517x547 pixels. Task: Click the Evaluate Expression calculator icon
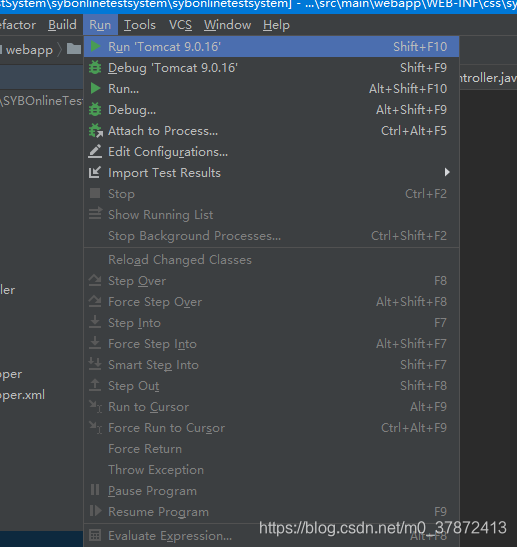click(95, 535)
